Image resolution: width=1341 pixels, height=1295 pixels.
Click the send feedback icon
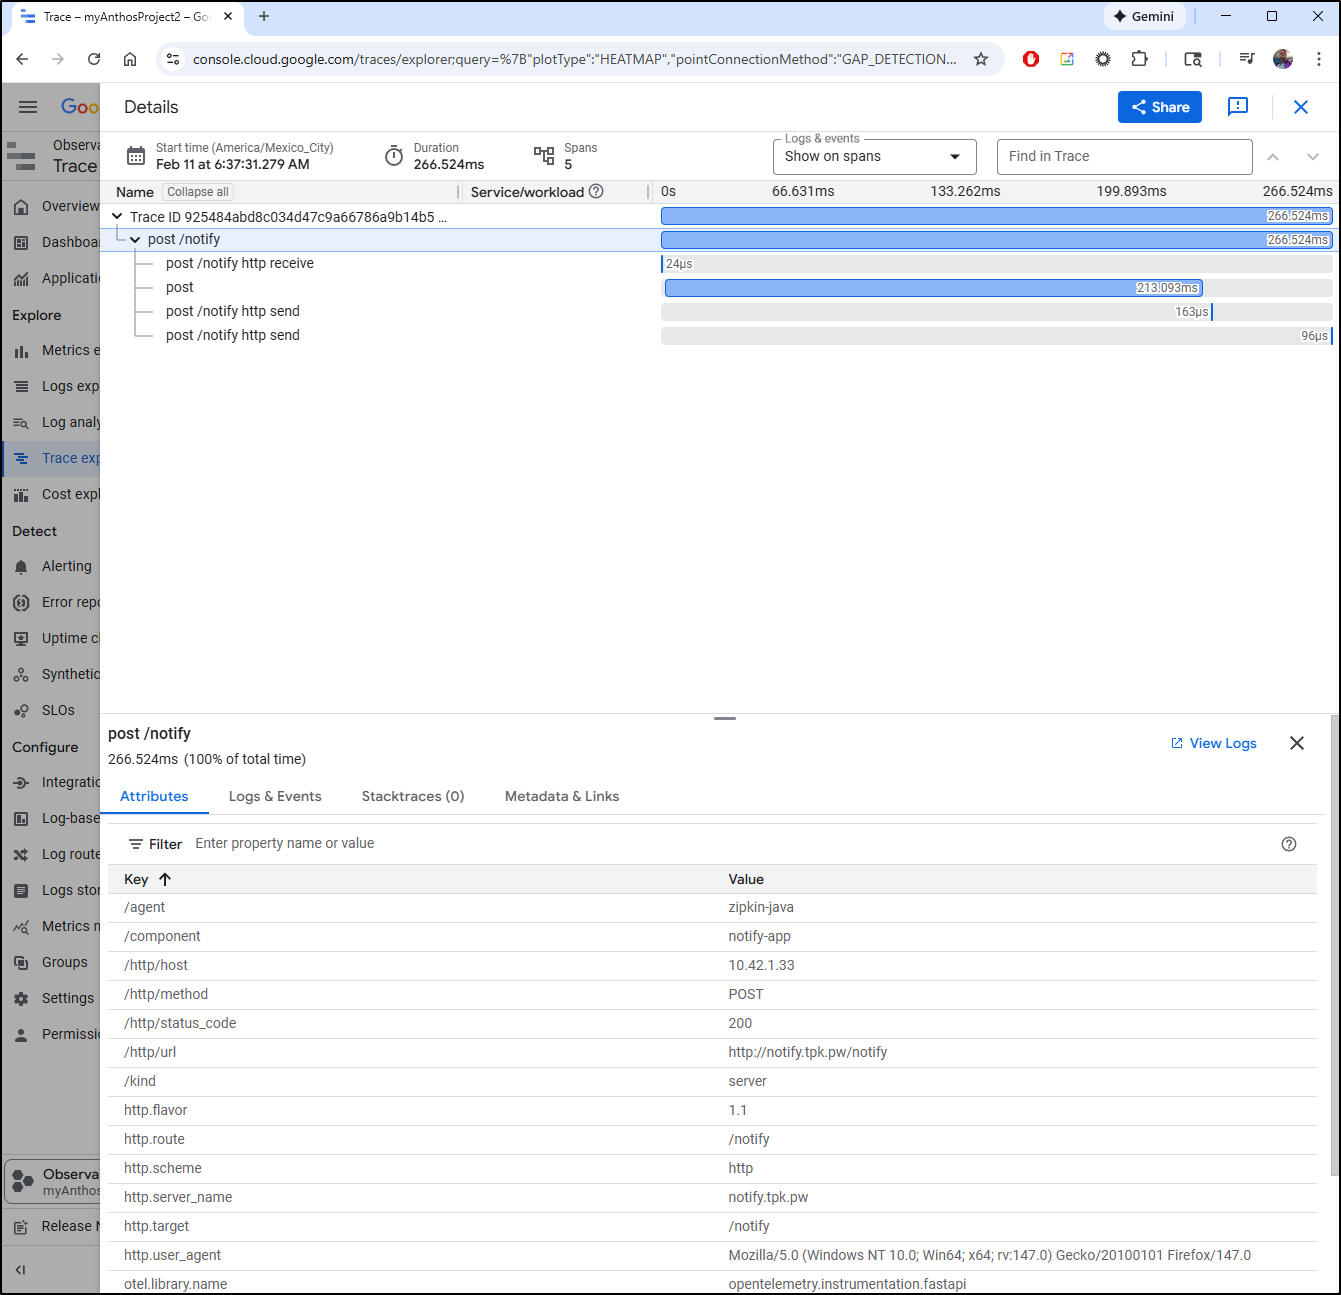click(x=1237, y=107)
